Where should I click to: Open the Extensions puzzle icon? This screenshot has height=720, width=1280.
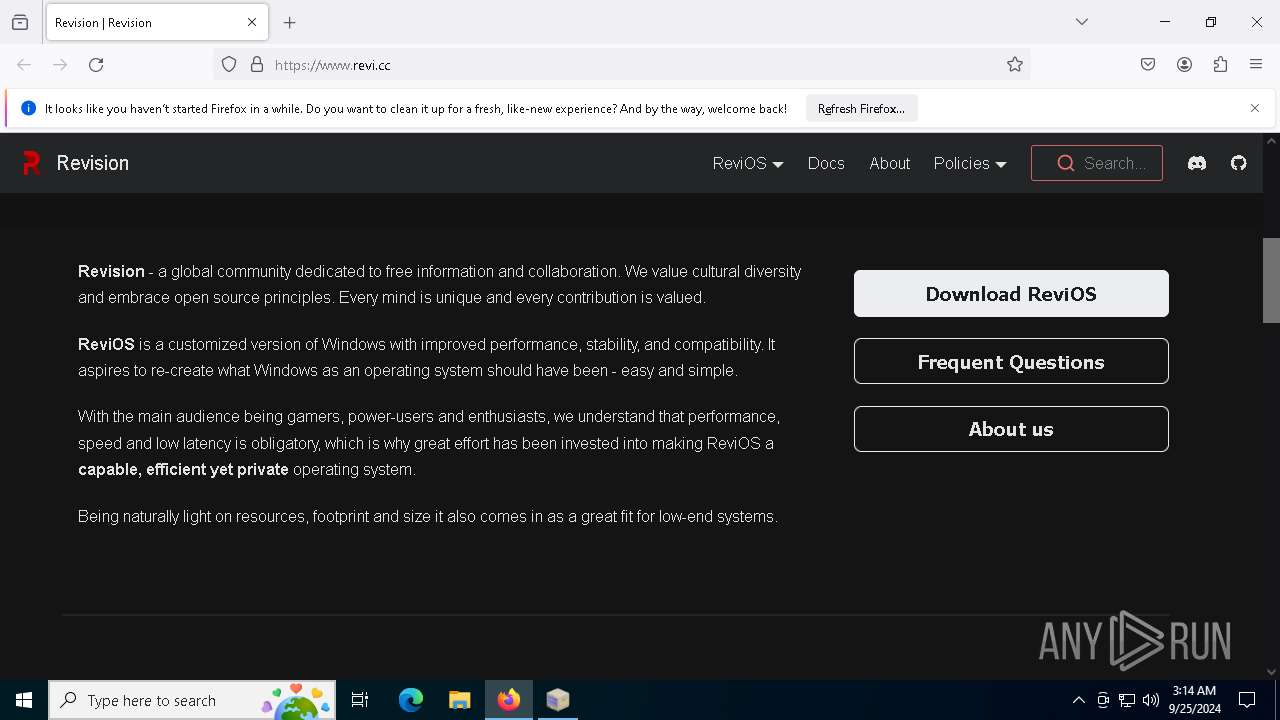(1220, 65)
